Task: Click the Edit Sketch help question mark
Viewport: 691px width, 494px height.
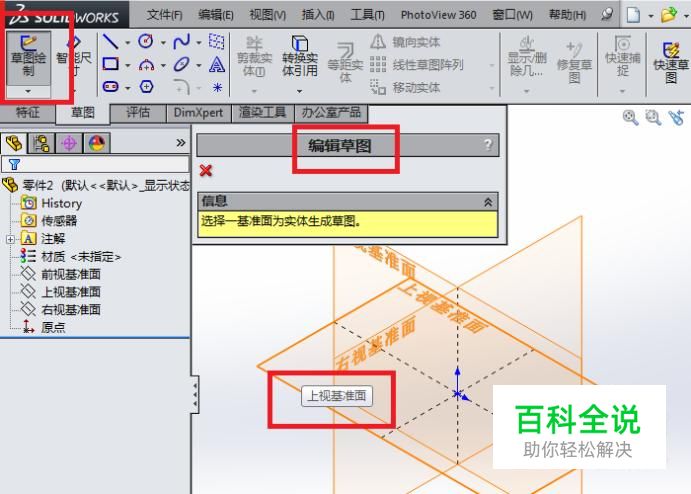Action: pyautogui.click(x=488, y=145)
